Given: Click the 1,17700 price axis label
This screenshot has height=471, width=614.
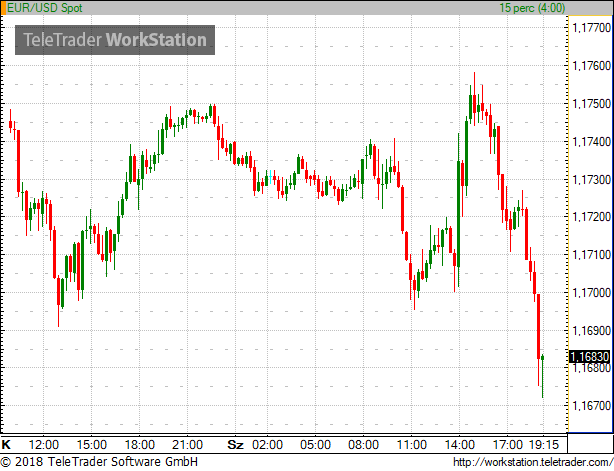Looking at the screenshot, I should (x=591, y=28).
